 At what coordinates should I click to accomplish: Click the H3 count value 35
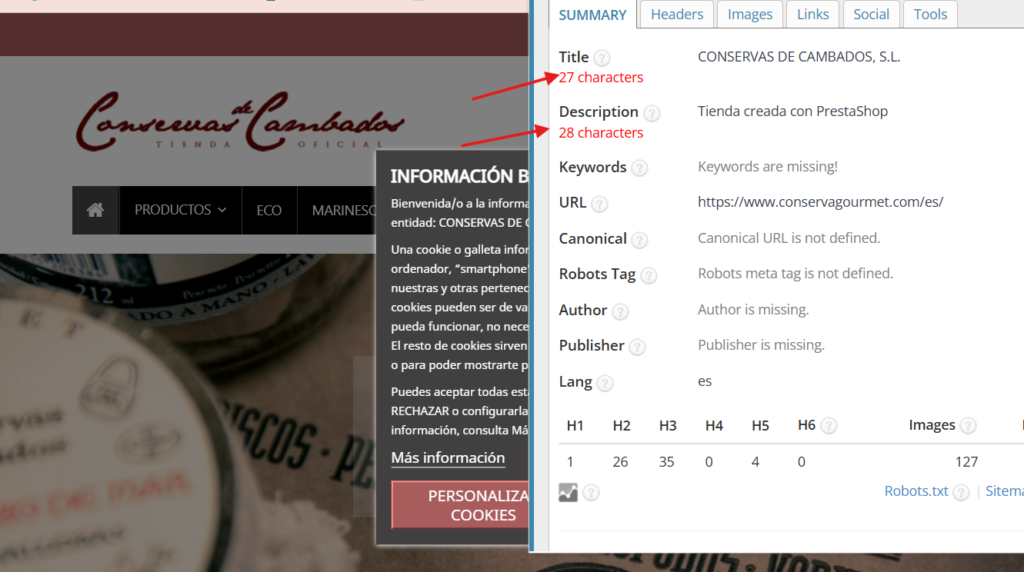point(666,462)
